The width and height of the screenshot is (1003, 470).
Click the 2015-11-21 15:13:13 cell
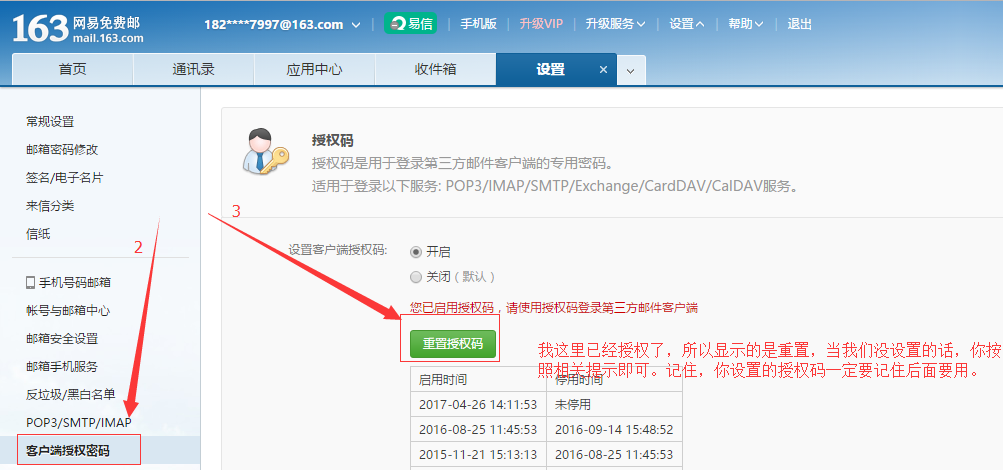click(x=478, y=454)
